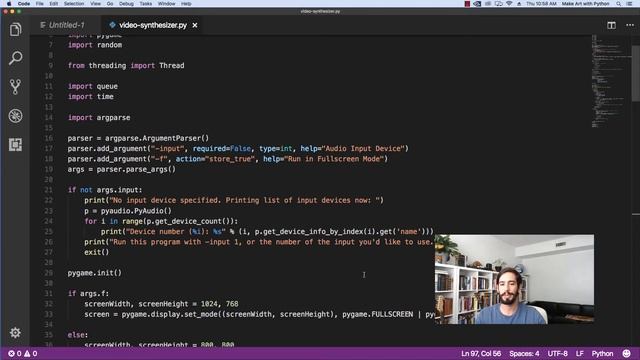This screenshot has width=640, height=360.
Task: Click the Wi-Fi icon in the menu bar
Action: (x=509, y=4)
